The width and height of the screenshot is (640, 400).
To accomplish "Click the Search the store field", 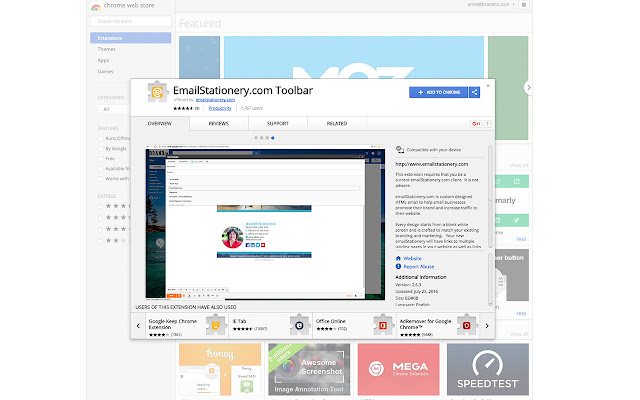I will (131, 21).
